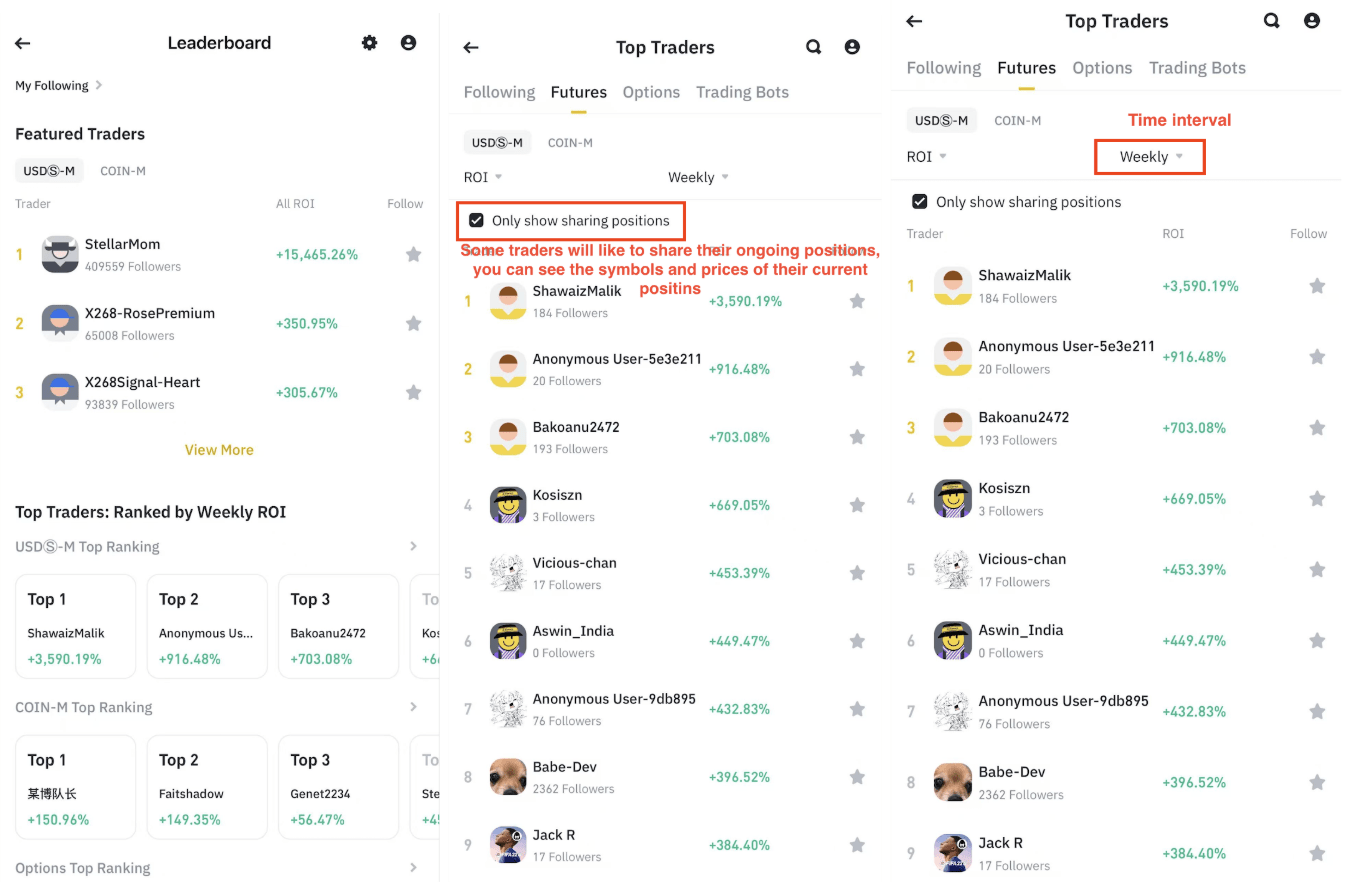This screenshot has height=894, width=1346.
Task: Click the Kosiszn trader avatar
Action: tap(508, 504)
